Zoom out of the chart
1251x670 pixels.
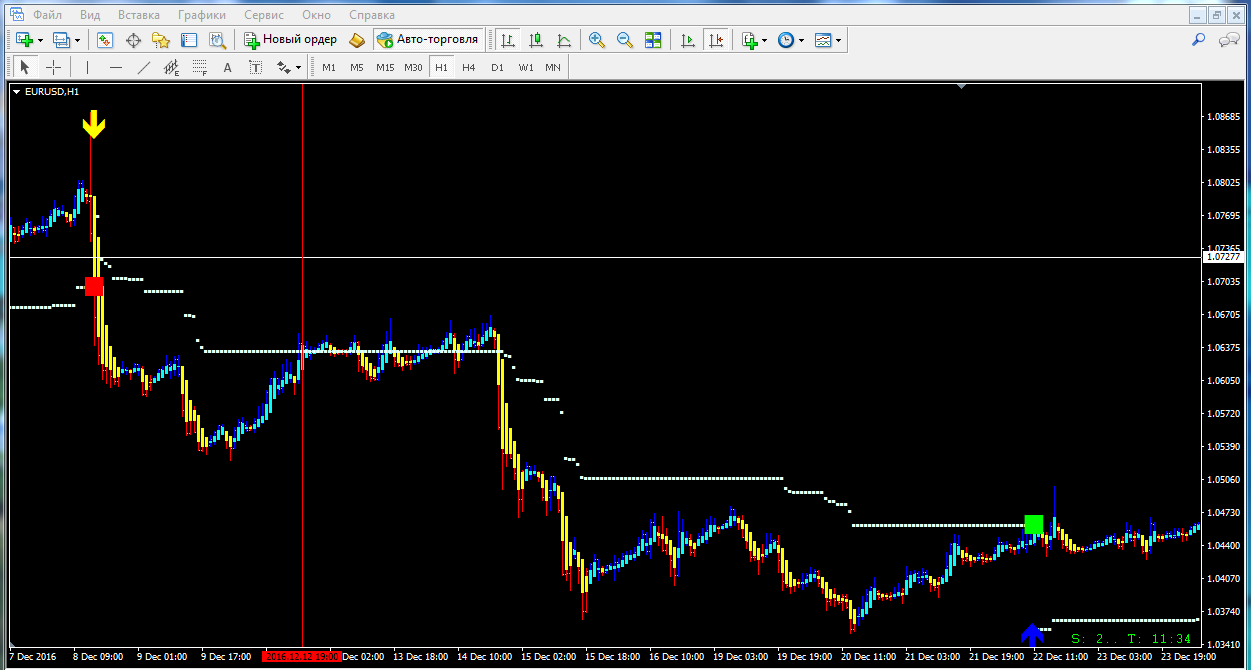625,40
